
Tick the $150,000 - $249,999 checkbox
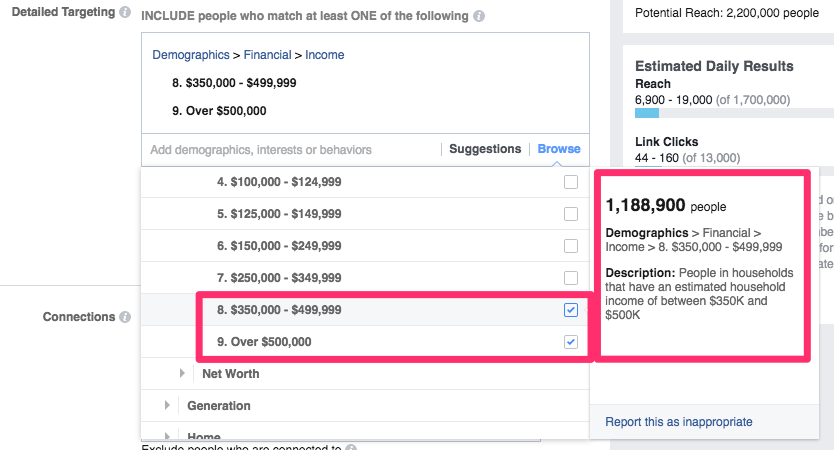[571, 246]
